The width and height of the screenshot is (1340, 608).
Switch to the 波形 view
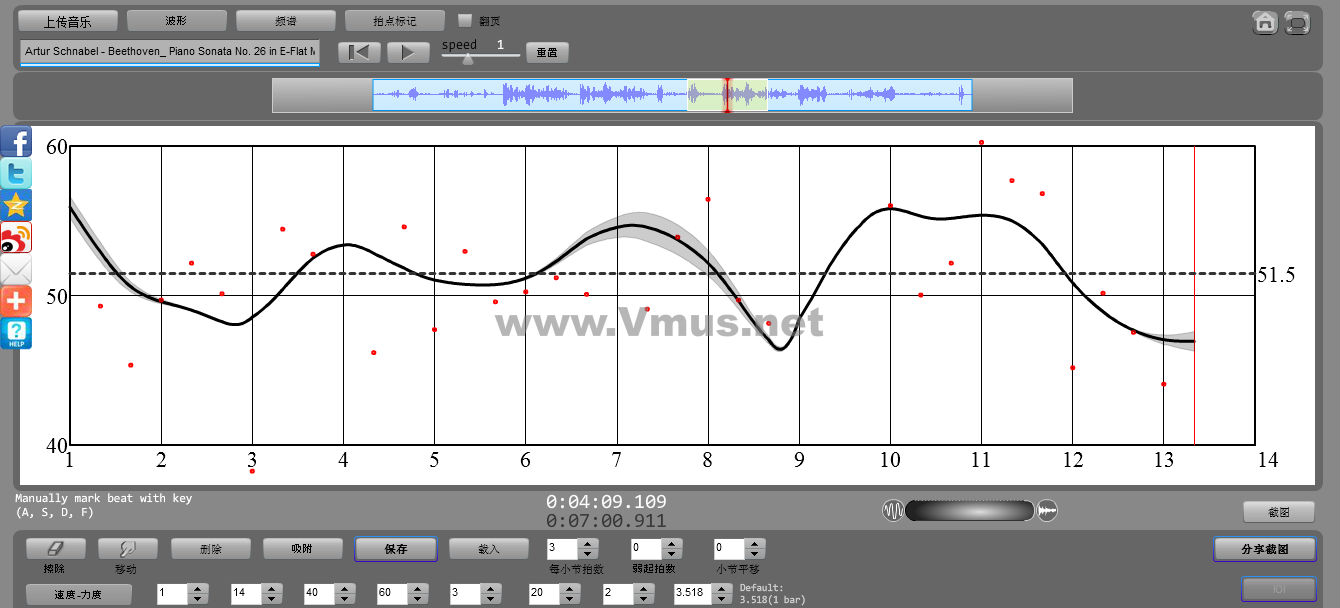click(176, 20)
